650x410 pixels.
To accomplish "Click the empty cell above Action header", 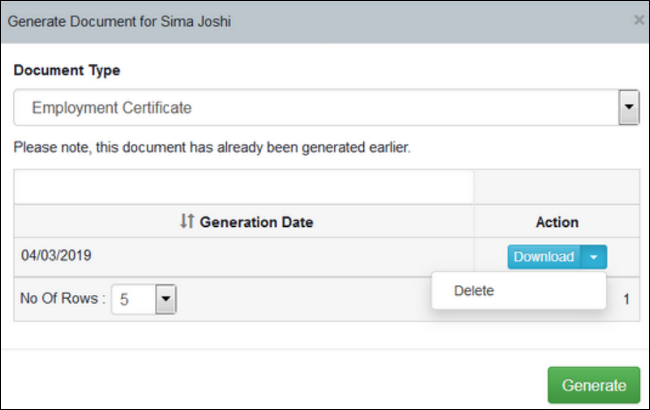I will click(x=557, y=187).
